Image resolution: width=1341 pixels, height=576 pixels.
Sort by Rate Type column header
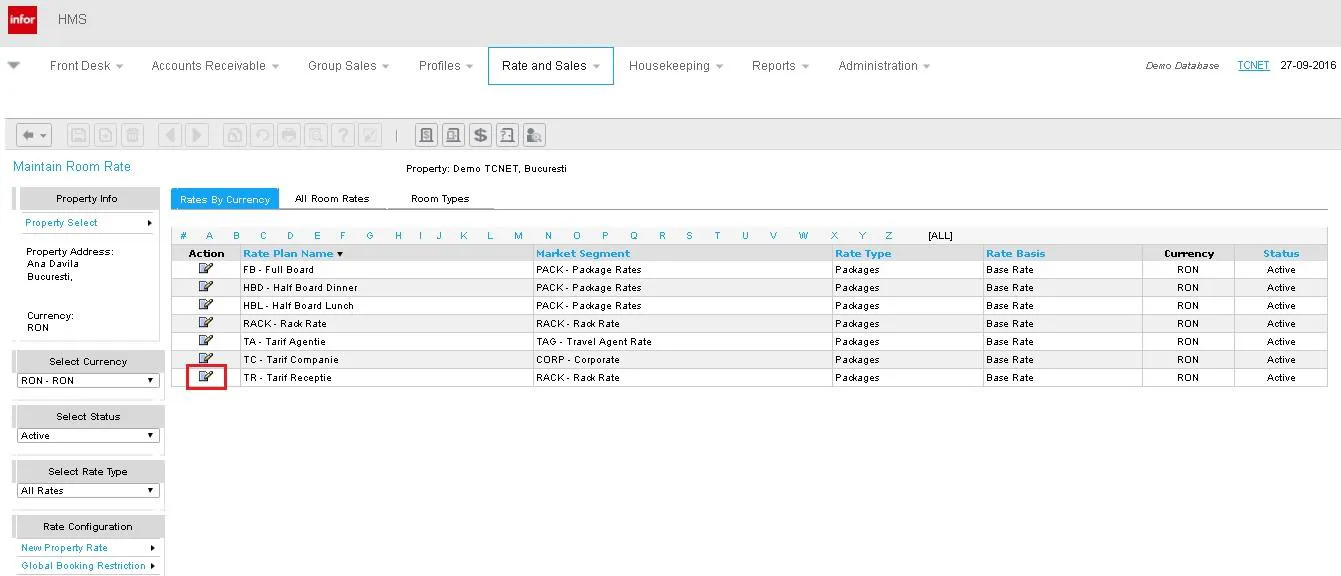pyautogui.click(x=863, y=254)
